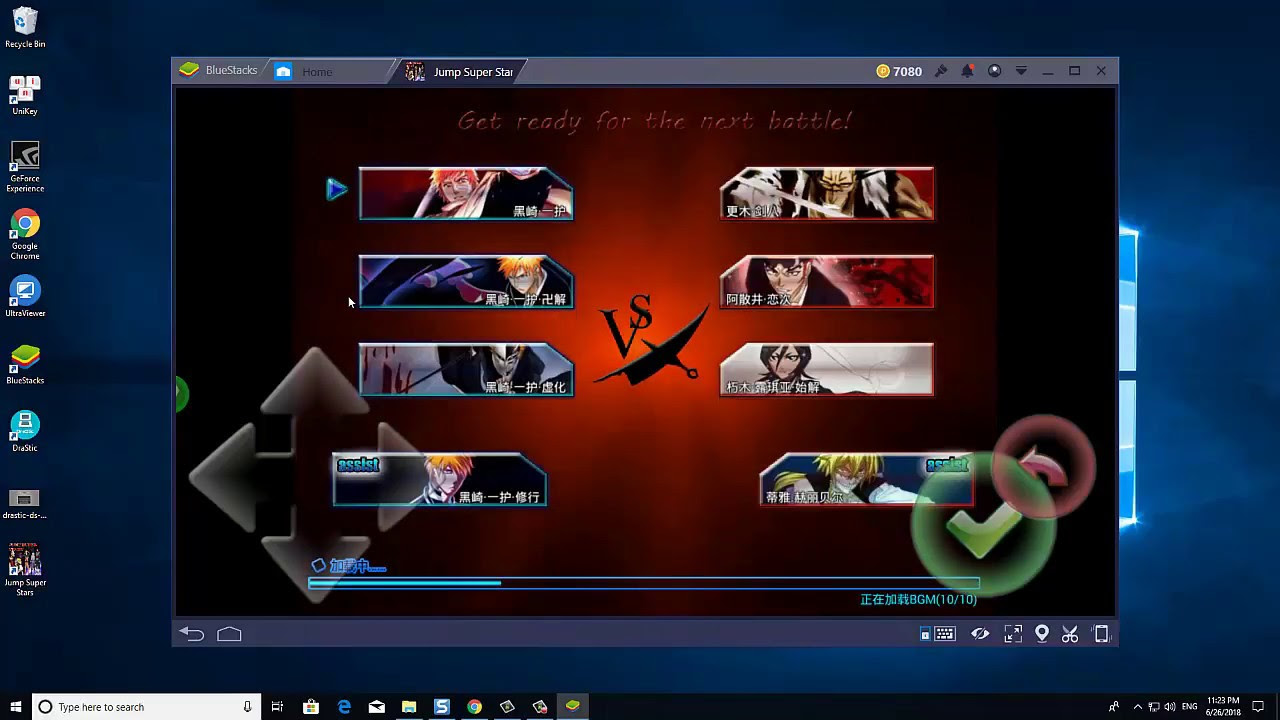This screenshot has height=720, width=1280.
Task: Open Edge browser from taskbar
Action: pos(344,707)
